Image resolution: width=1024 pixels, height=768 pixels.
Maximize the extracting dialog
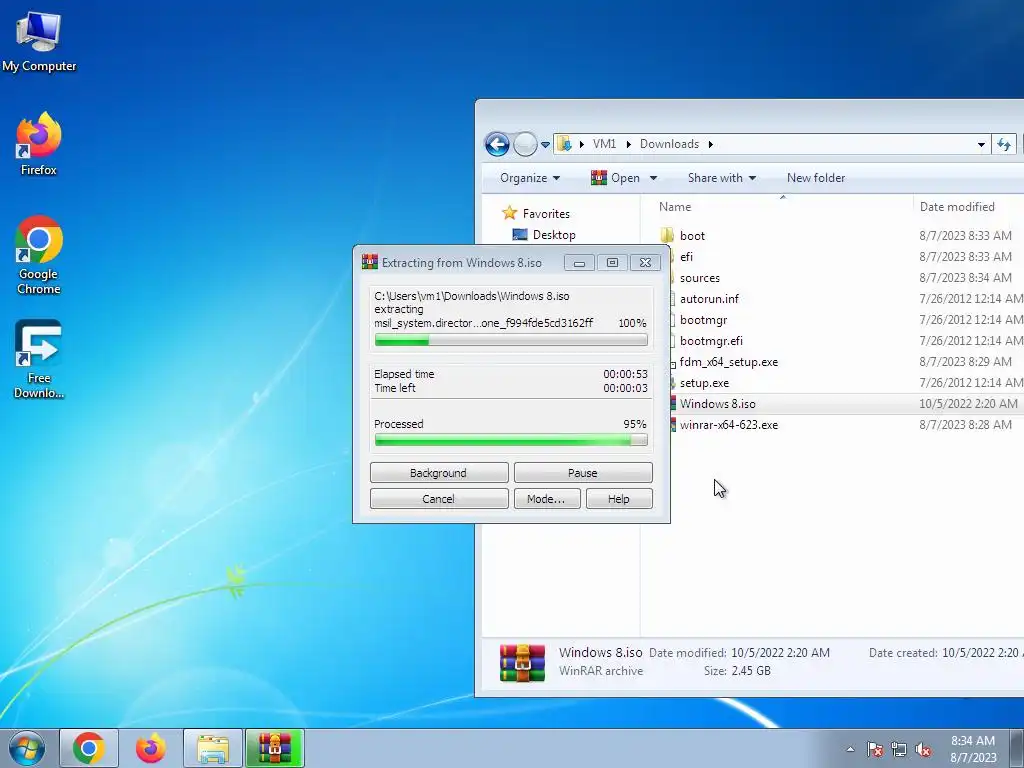click(612, 263)
